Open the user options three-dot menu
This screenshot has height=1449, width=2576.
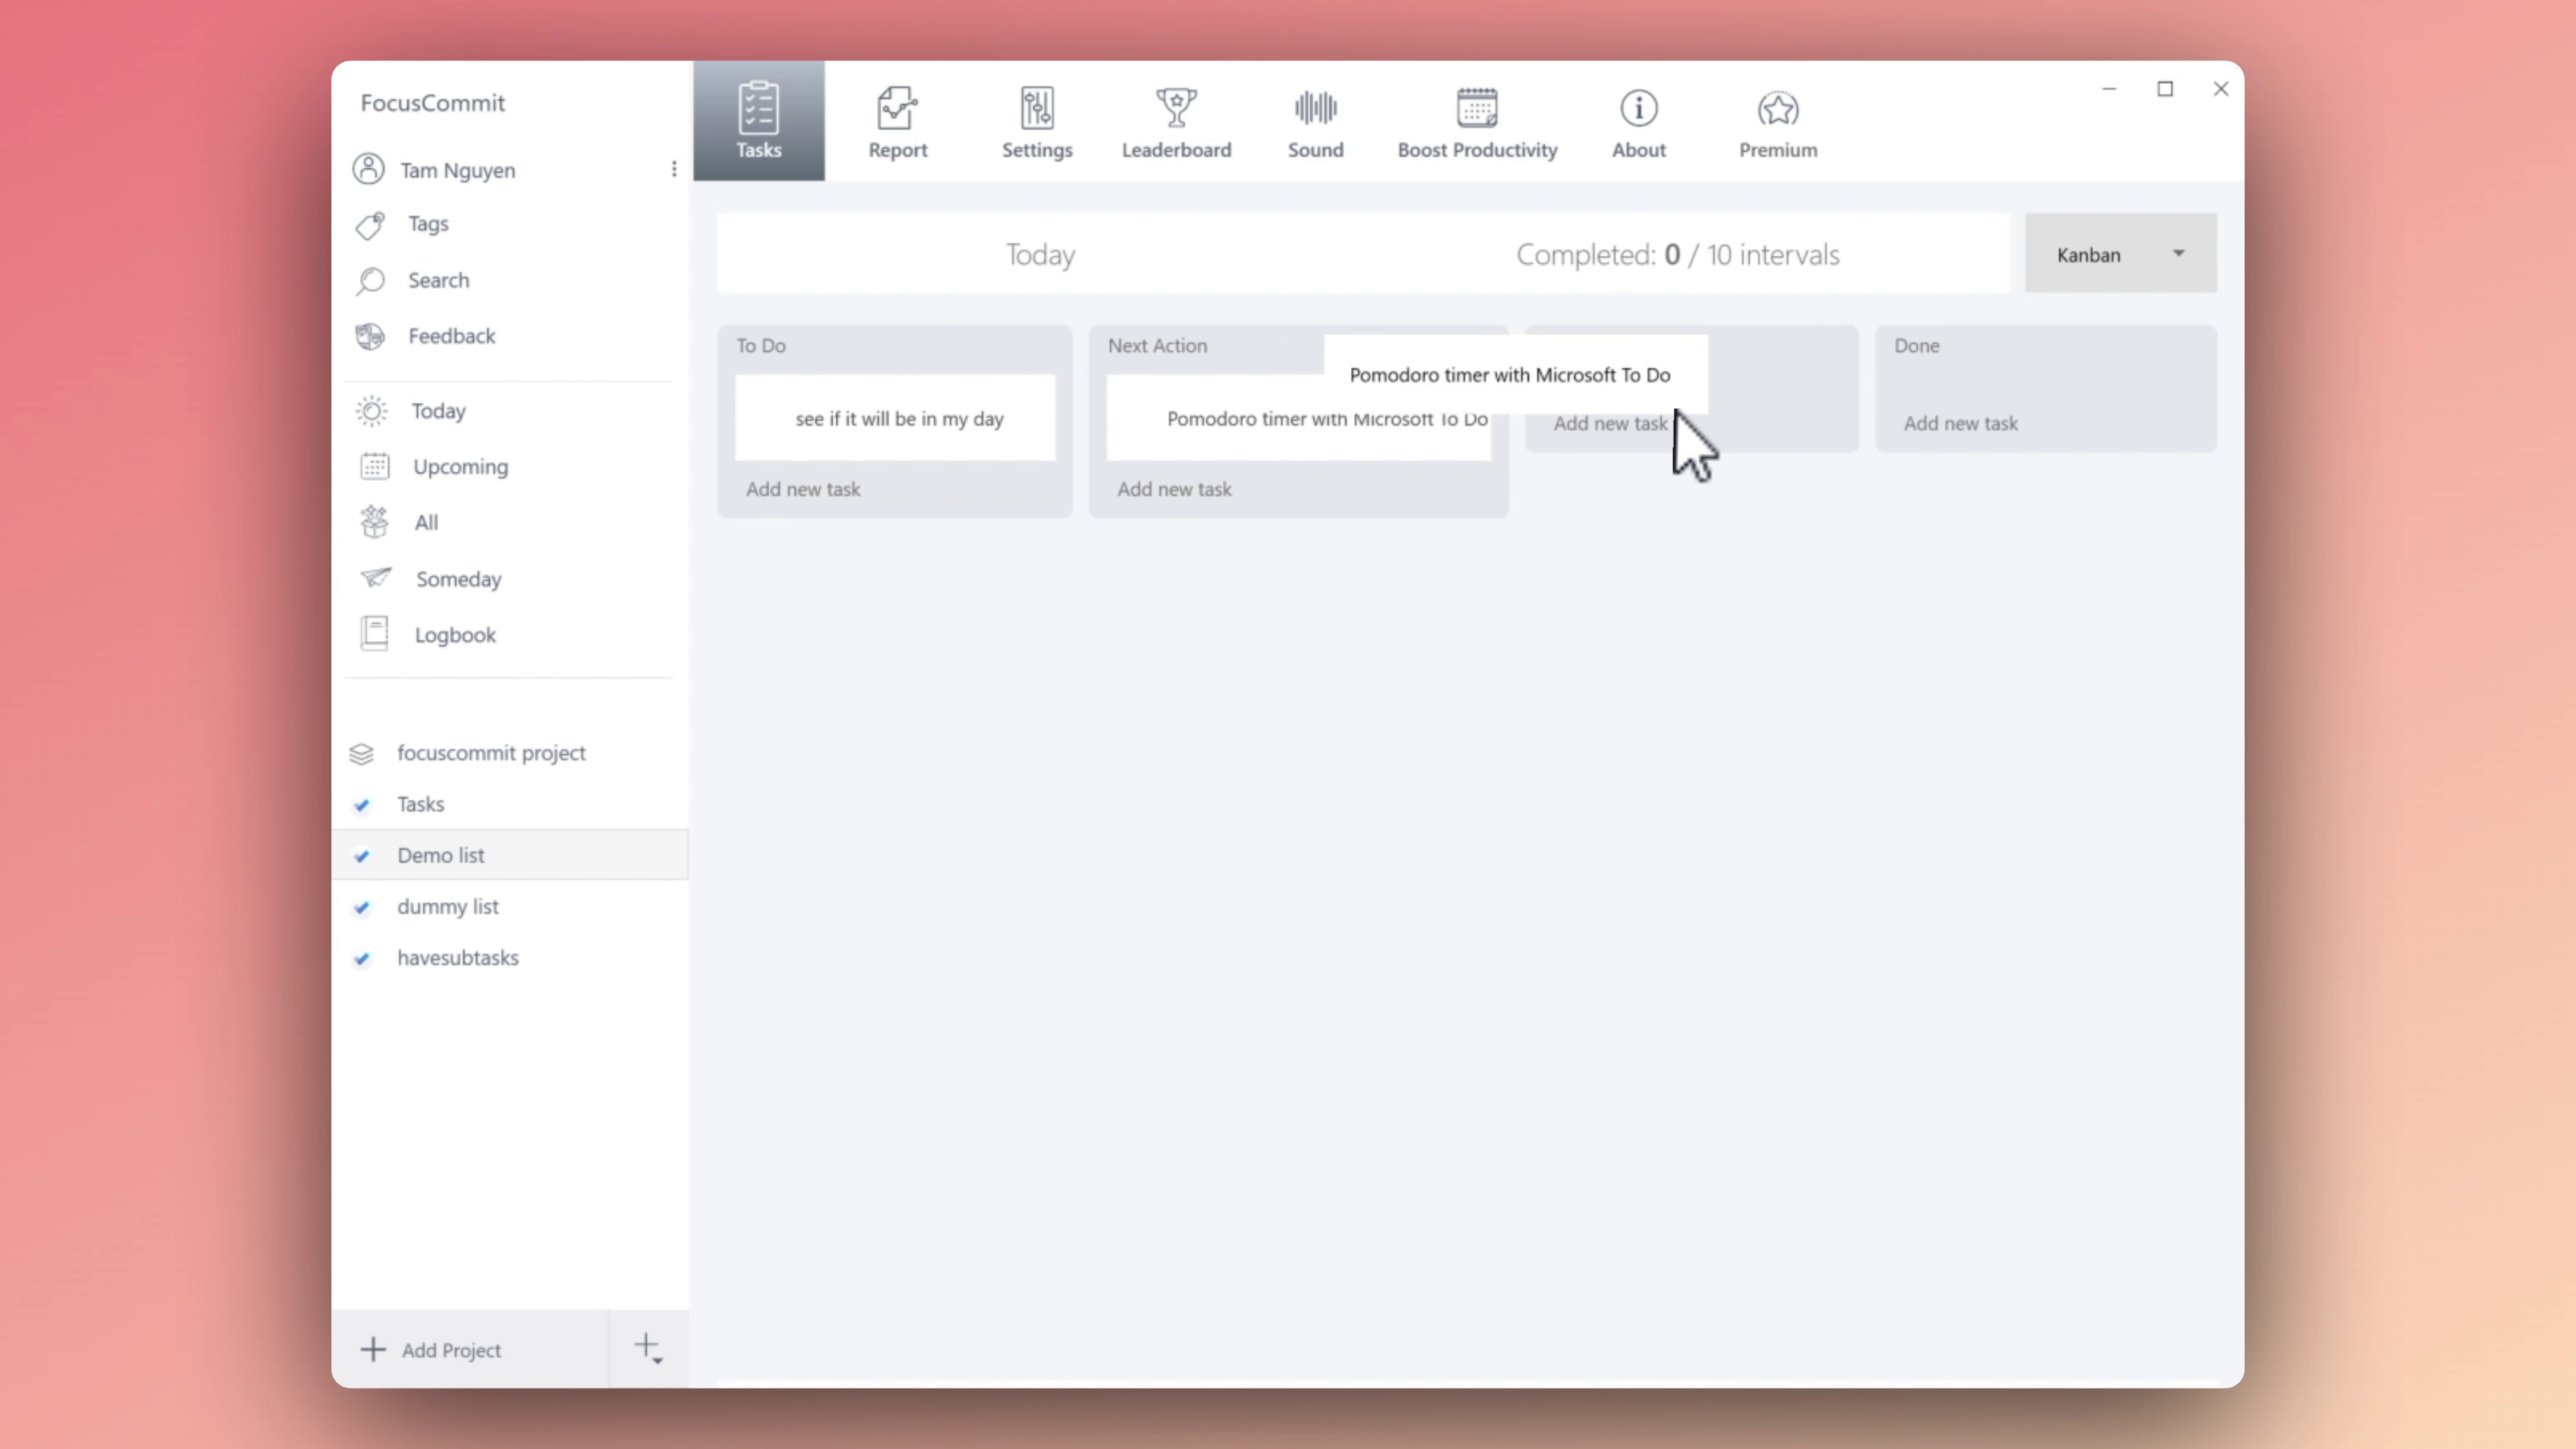click(674, 169)
